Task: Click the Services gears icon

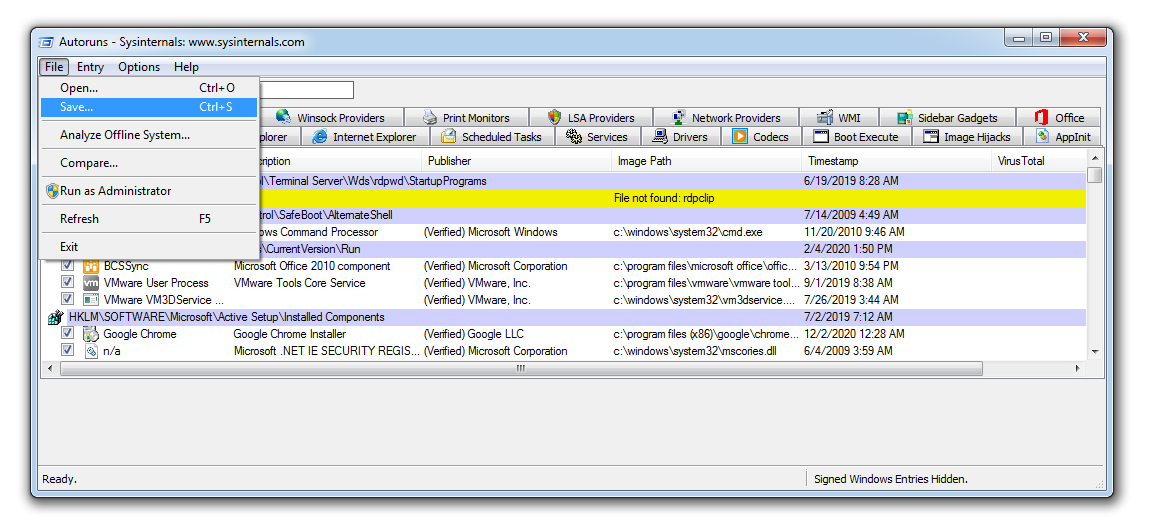Action: click(574, 136)
